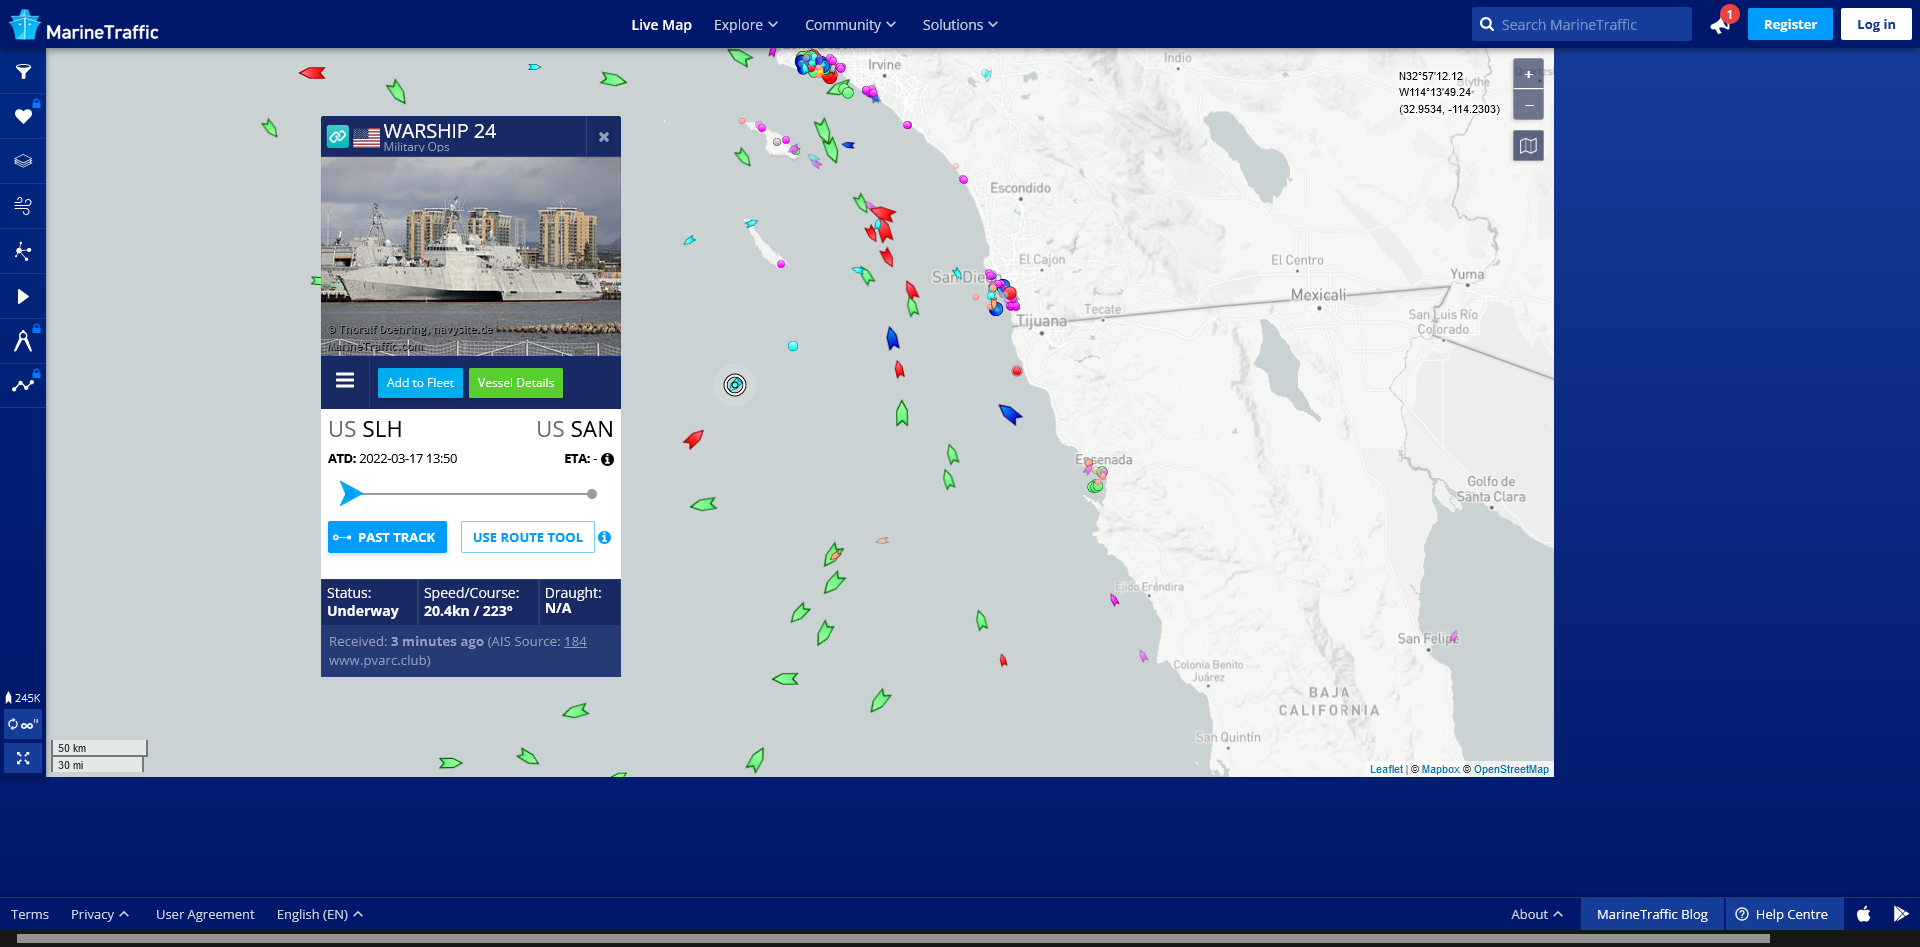This screenshot has width=1920, height=947.
Task: Click Live Map menu item
Action: pyautogui.click(x=661, y=25)
